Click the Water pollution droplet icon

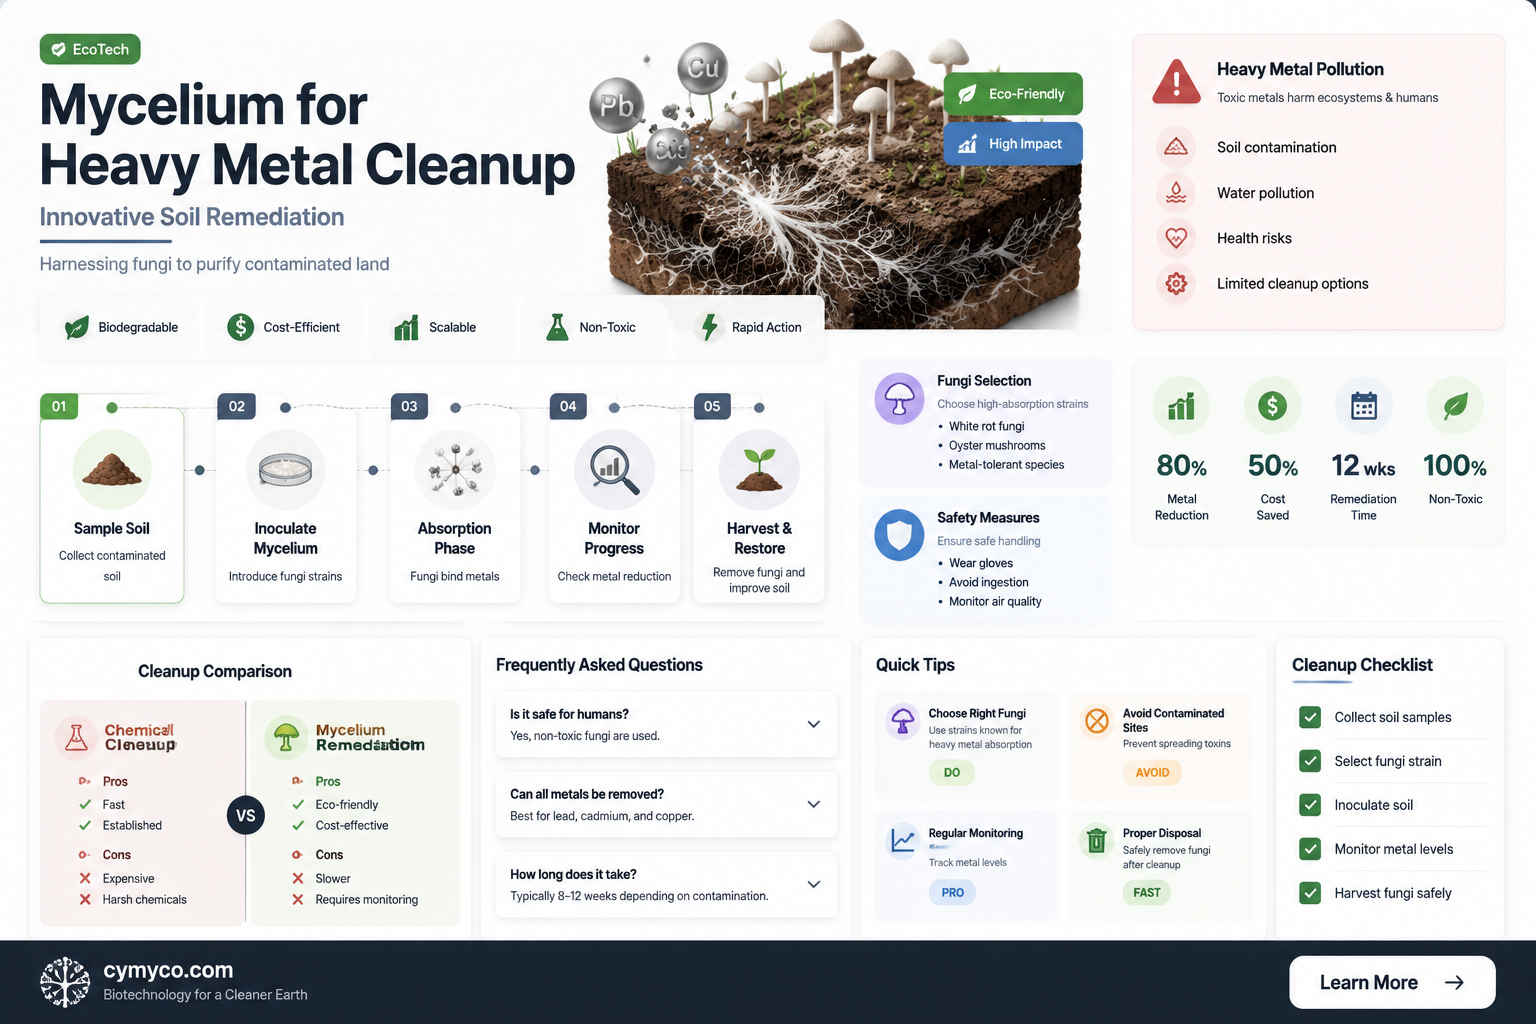pyautogui.click(x=1176, y=193)
